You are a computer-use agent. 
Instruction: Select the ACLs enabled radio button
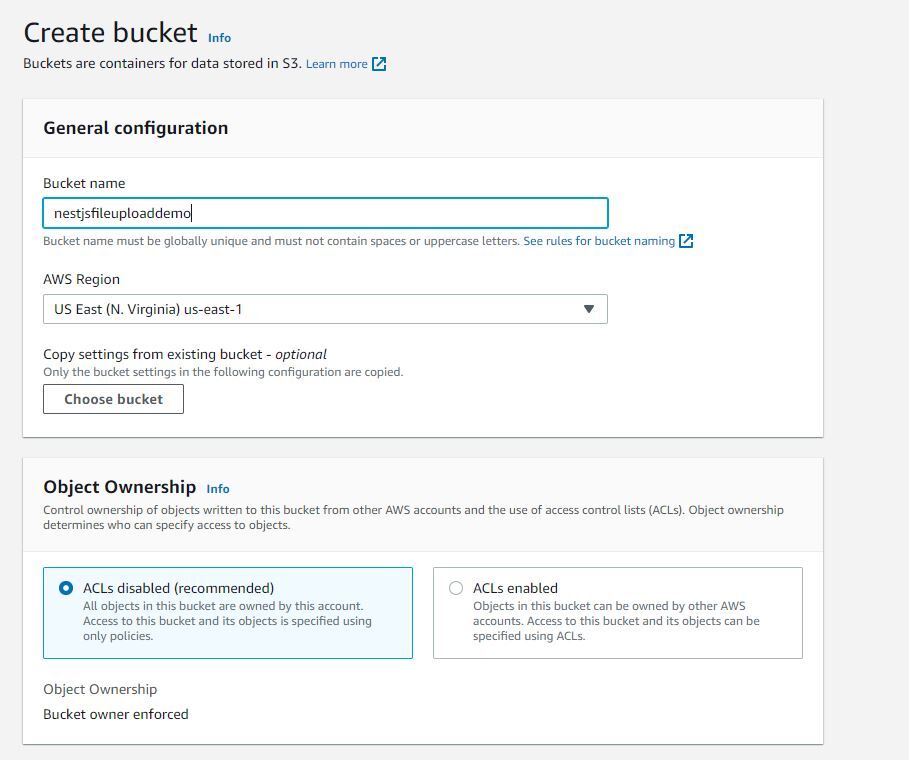[456, 588]
